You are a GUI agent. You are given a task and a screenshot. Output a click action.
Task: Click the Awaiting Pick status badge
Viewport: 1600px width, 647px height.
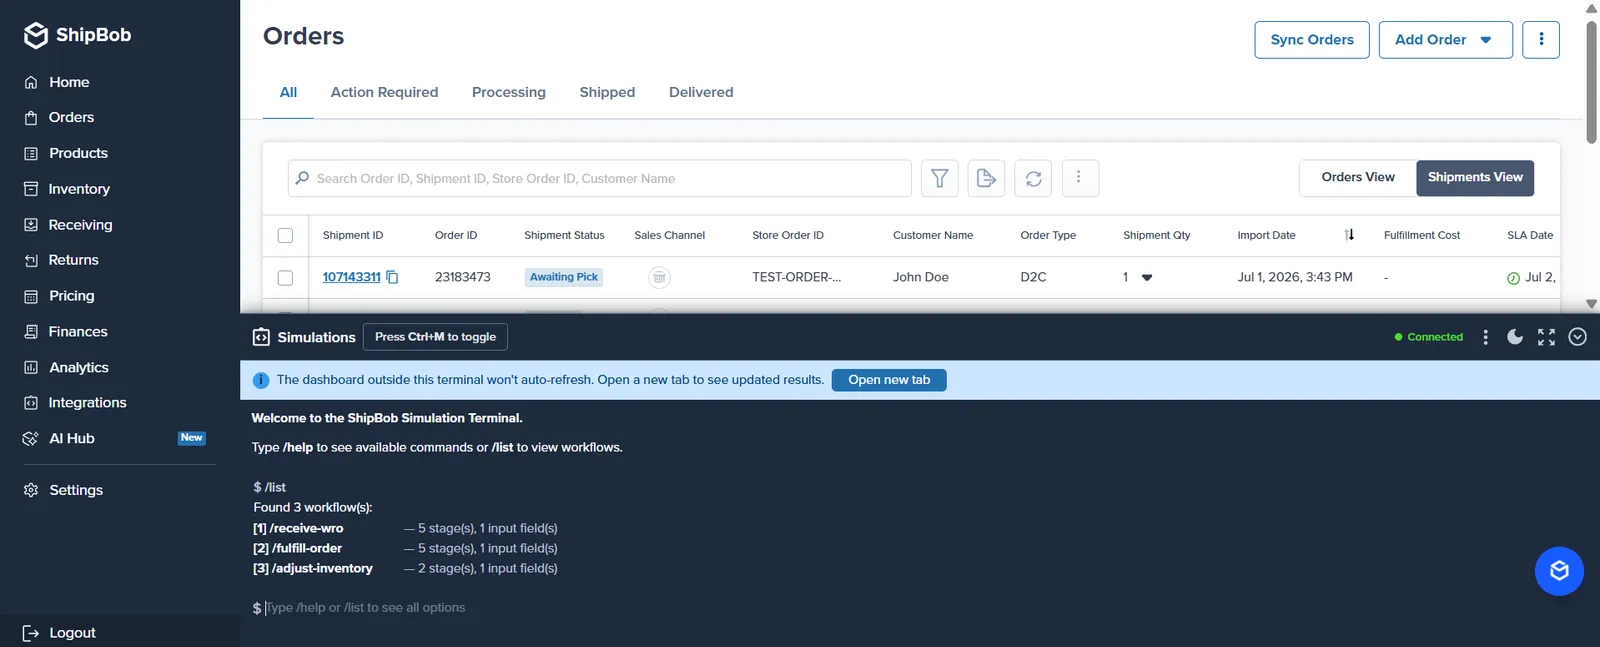[564, 277]
